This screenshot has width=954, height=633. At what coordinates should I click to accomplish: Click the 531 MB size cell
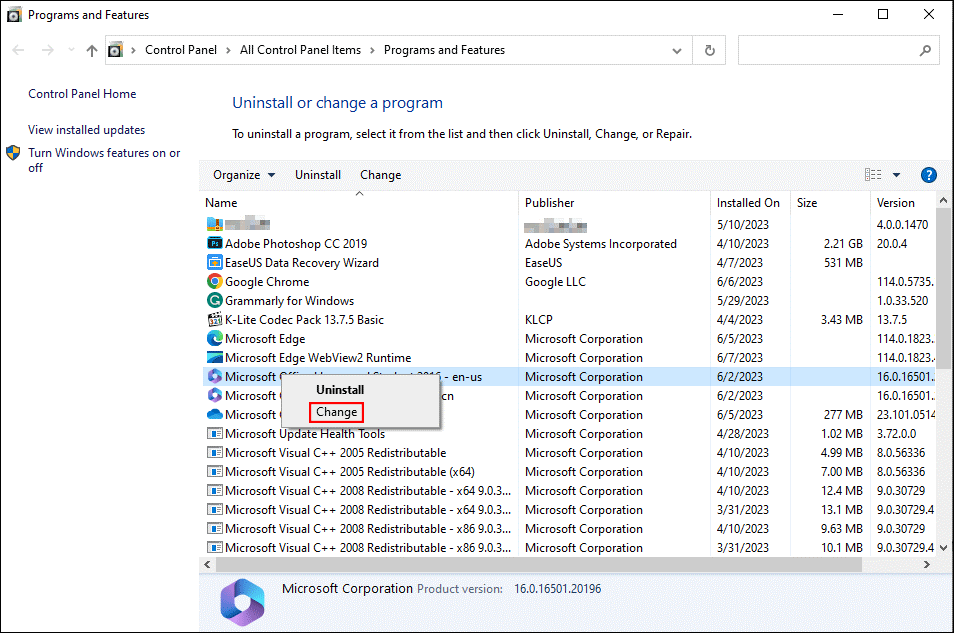843,262
